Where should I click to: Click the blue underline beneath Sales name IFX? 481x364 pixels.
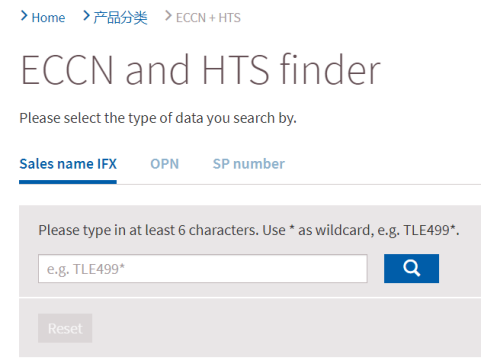tap(68, 182)
